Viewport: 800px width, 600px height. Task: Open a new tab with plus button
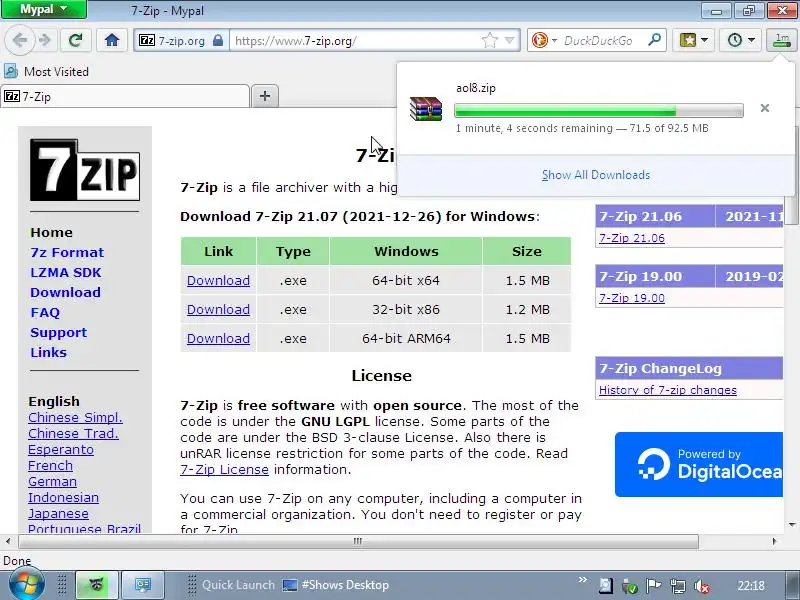(265, 96)
